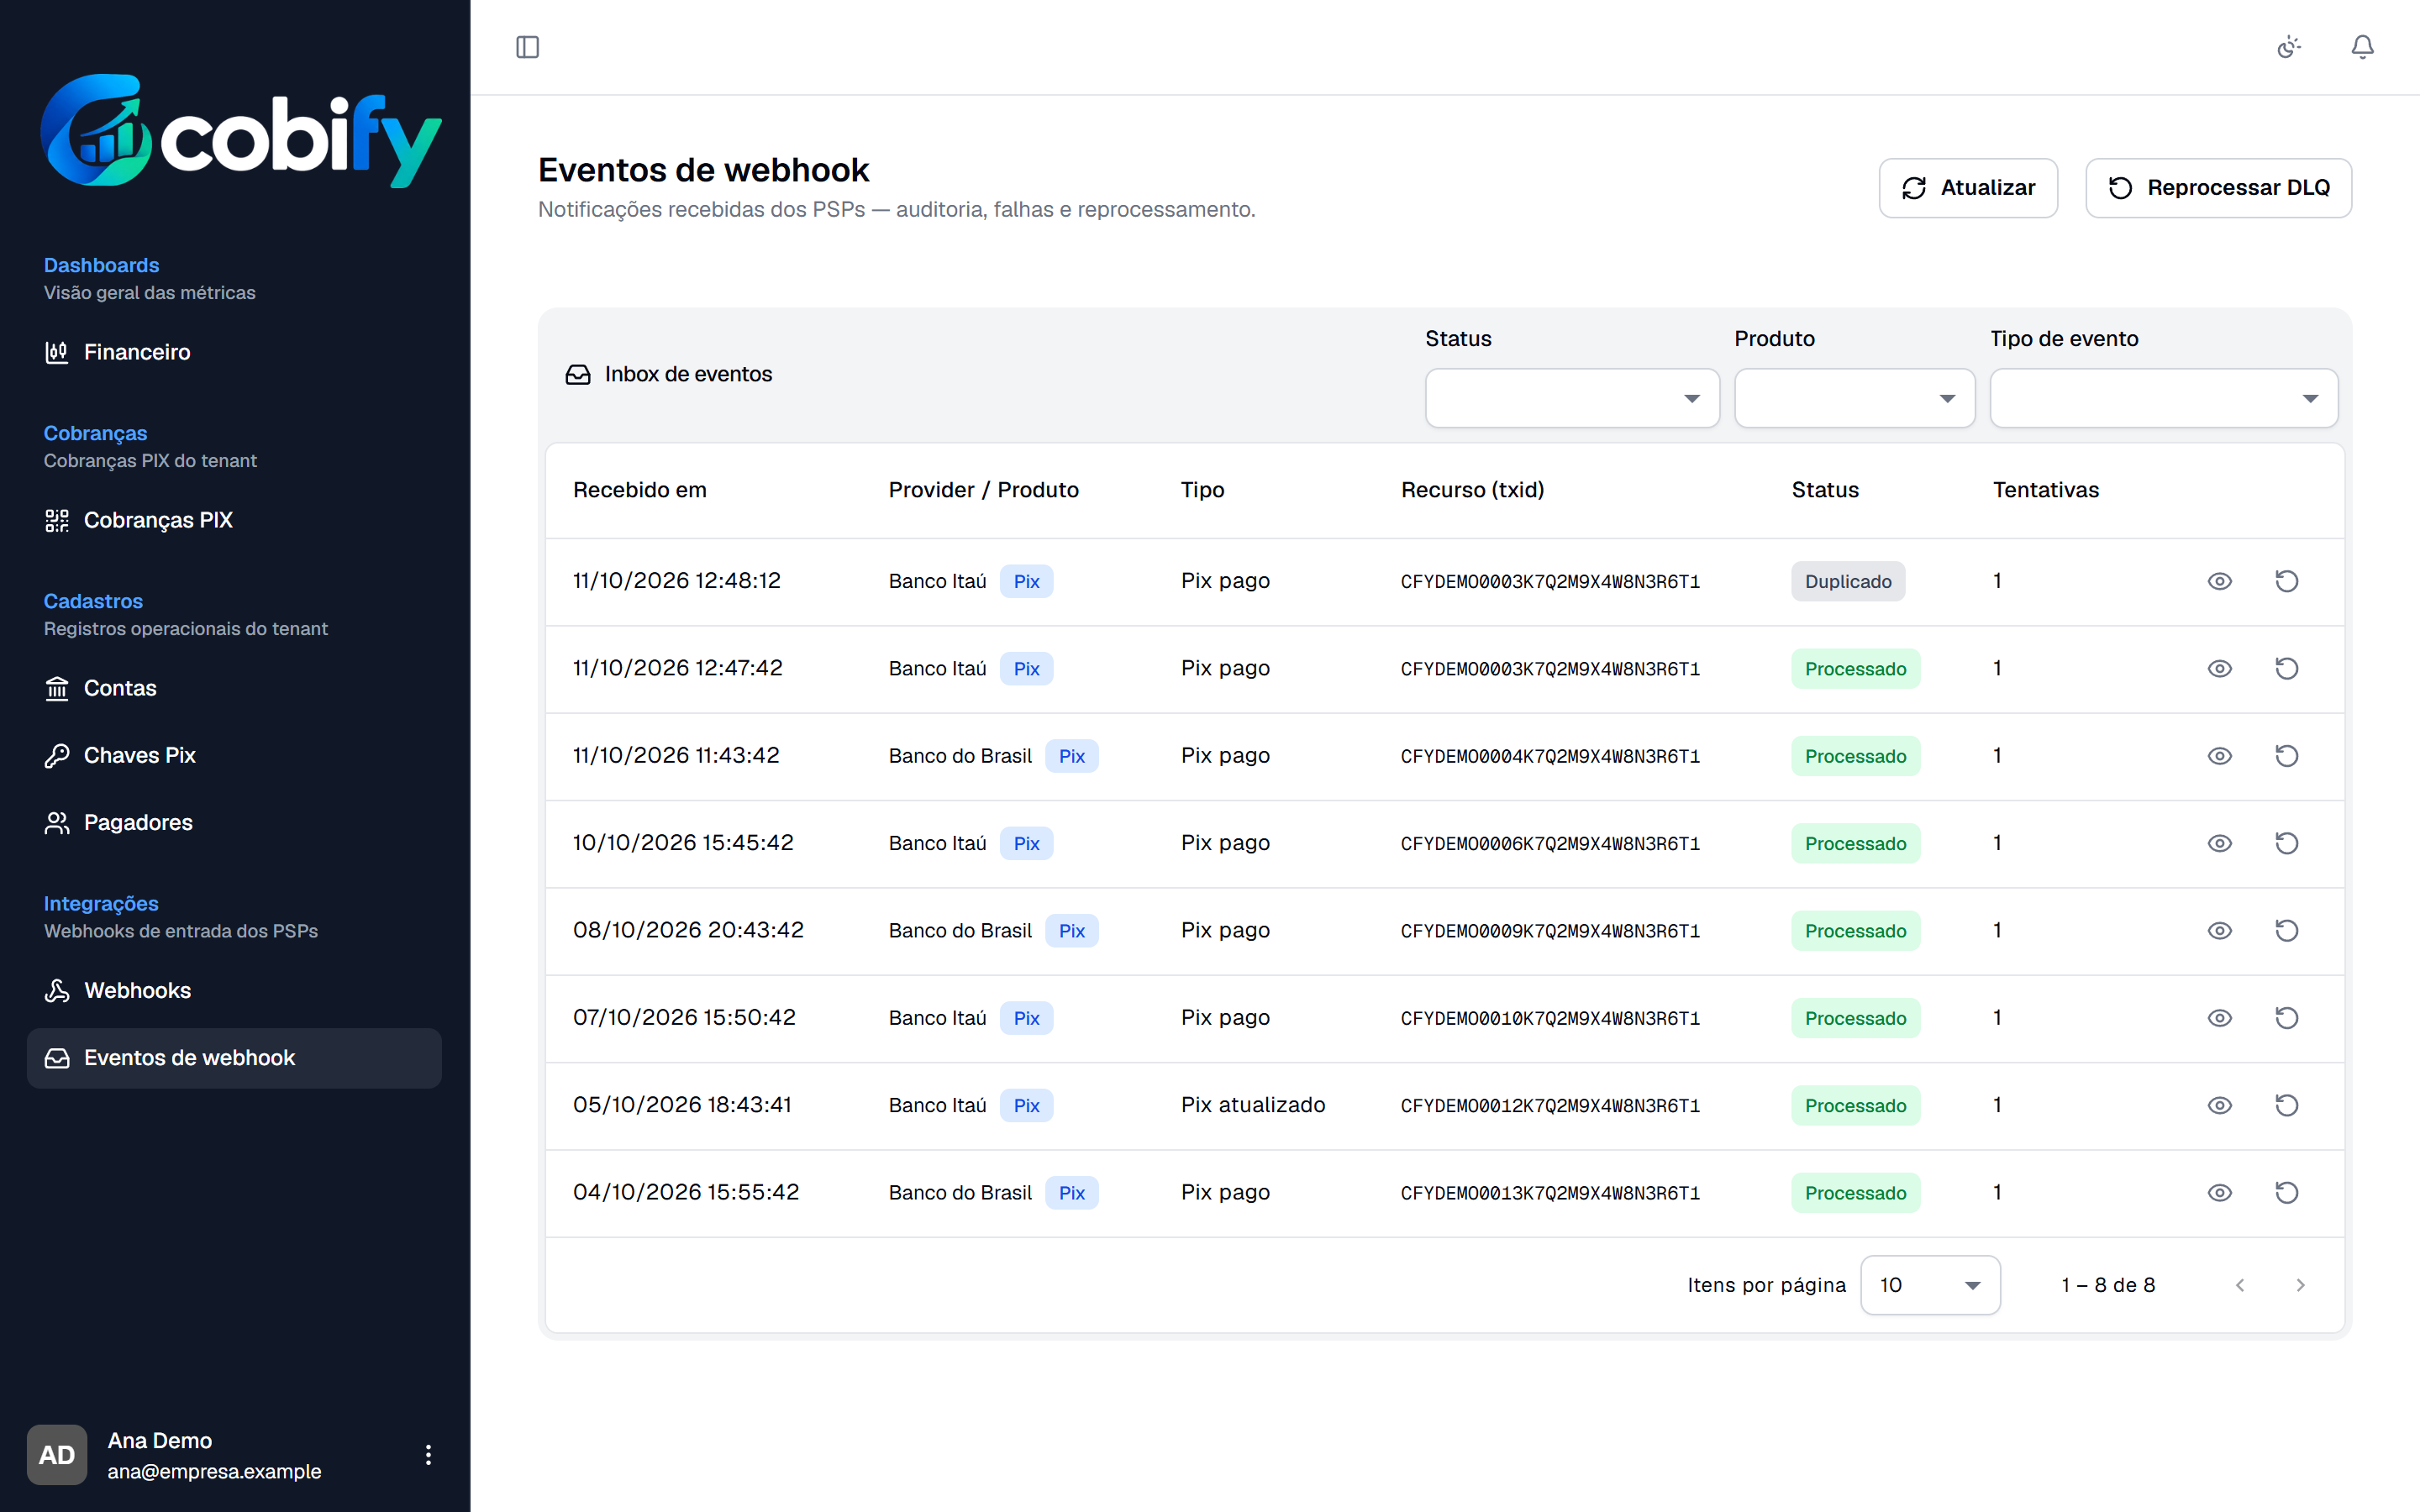Click the Atualizar button
The width and height of the screenshot is (2420, 1512).
pyautogui.click(x=1968, y=188)
